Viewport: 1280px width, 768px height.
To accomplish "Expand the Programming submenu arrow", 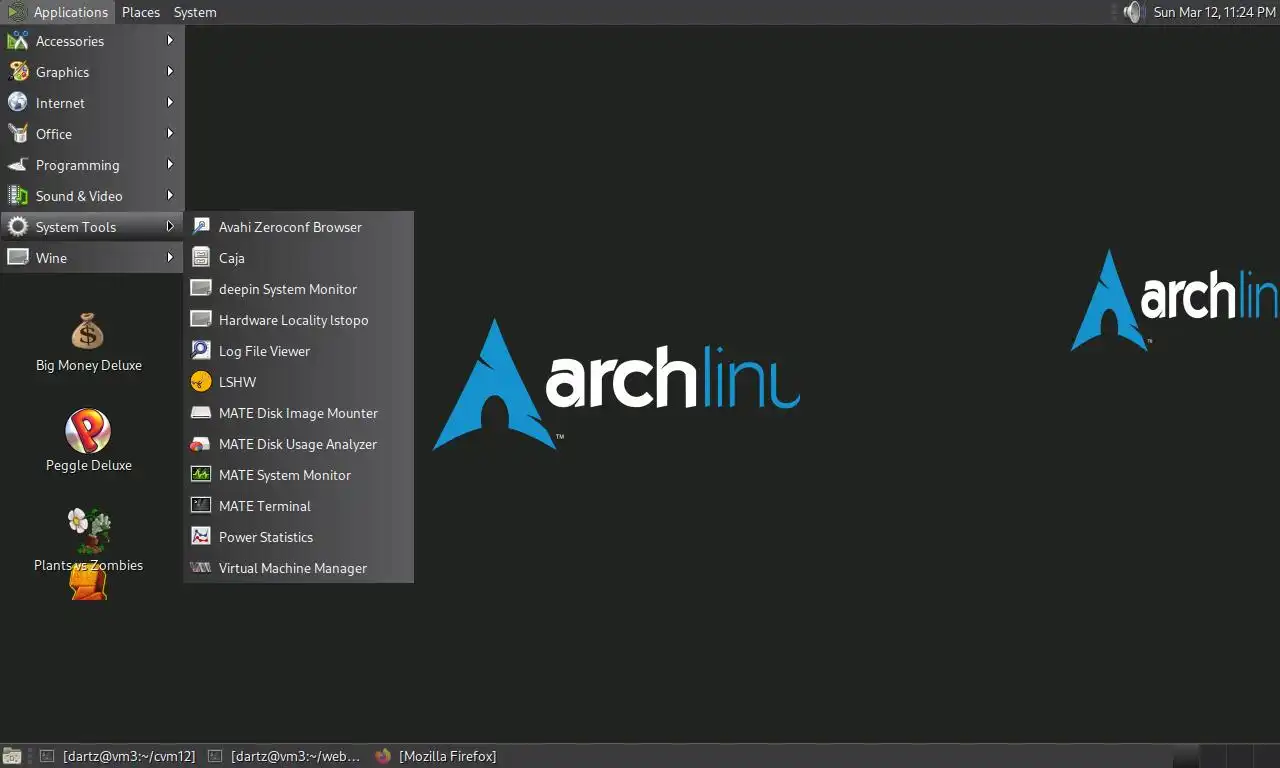I will point(170,165).
